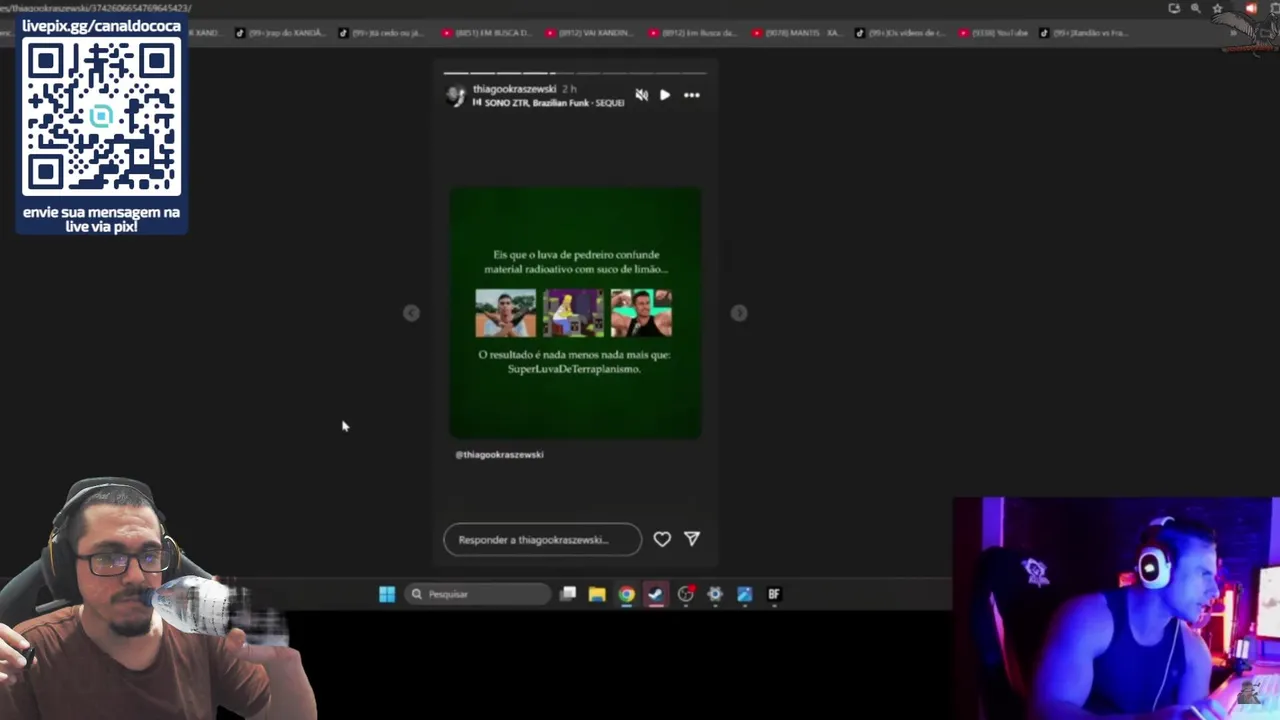Screen dimensions: 1280x720
Task: Click the install/cast icon in the address bar
Action: pos(1174,8)
